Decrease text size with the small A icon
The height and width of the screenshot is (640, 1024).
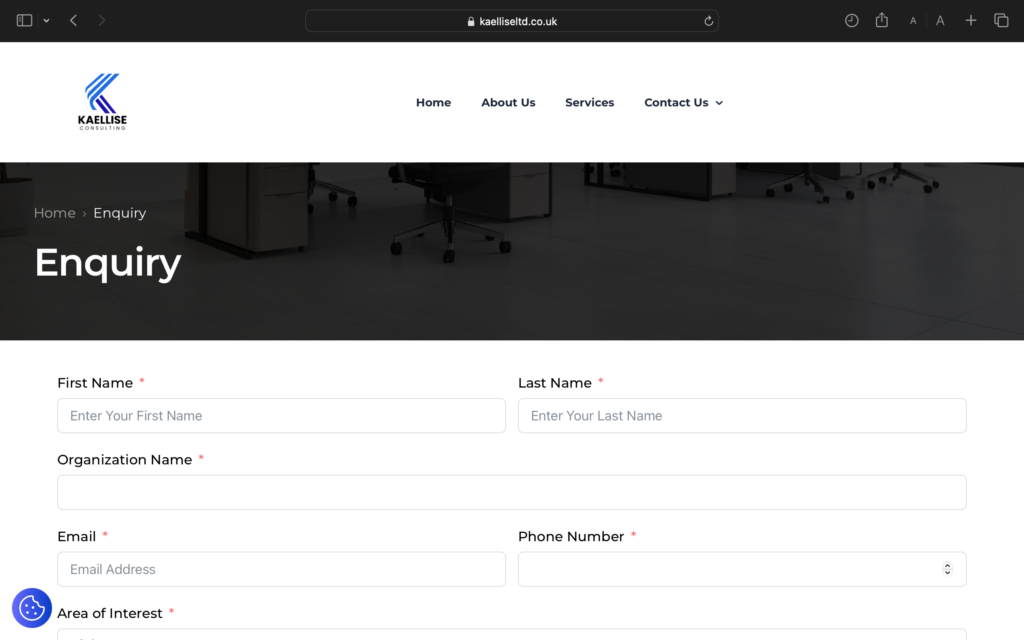point(911,20)
